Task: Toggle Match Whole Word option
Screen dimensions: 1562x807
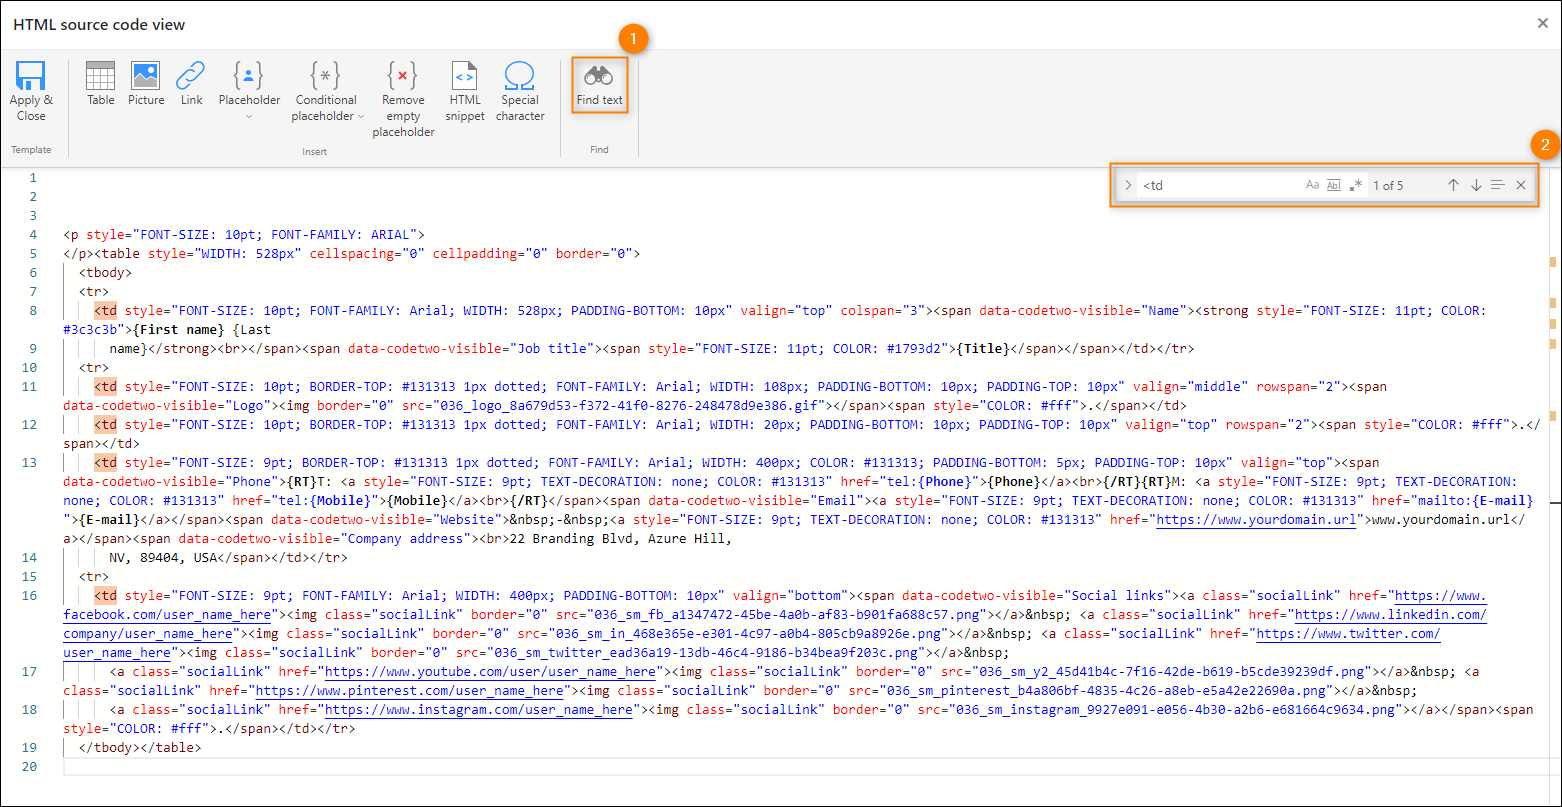Action: (x=1333, y=185)
